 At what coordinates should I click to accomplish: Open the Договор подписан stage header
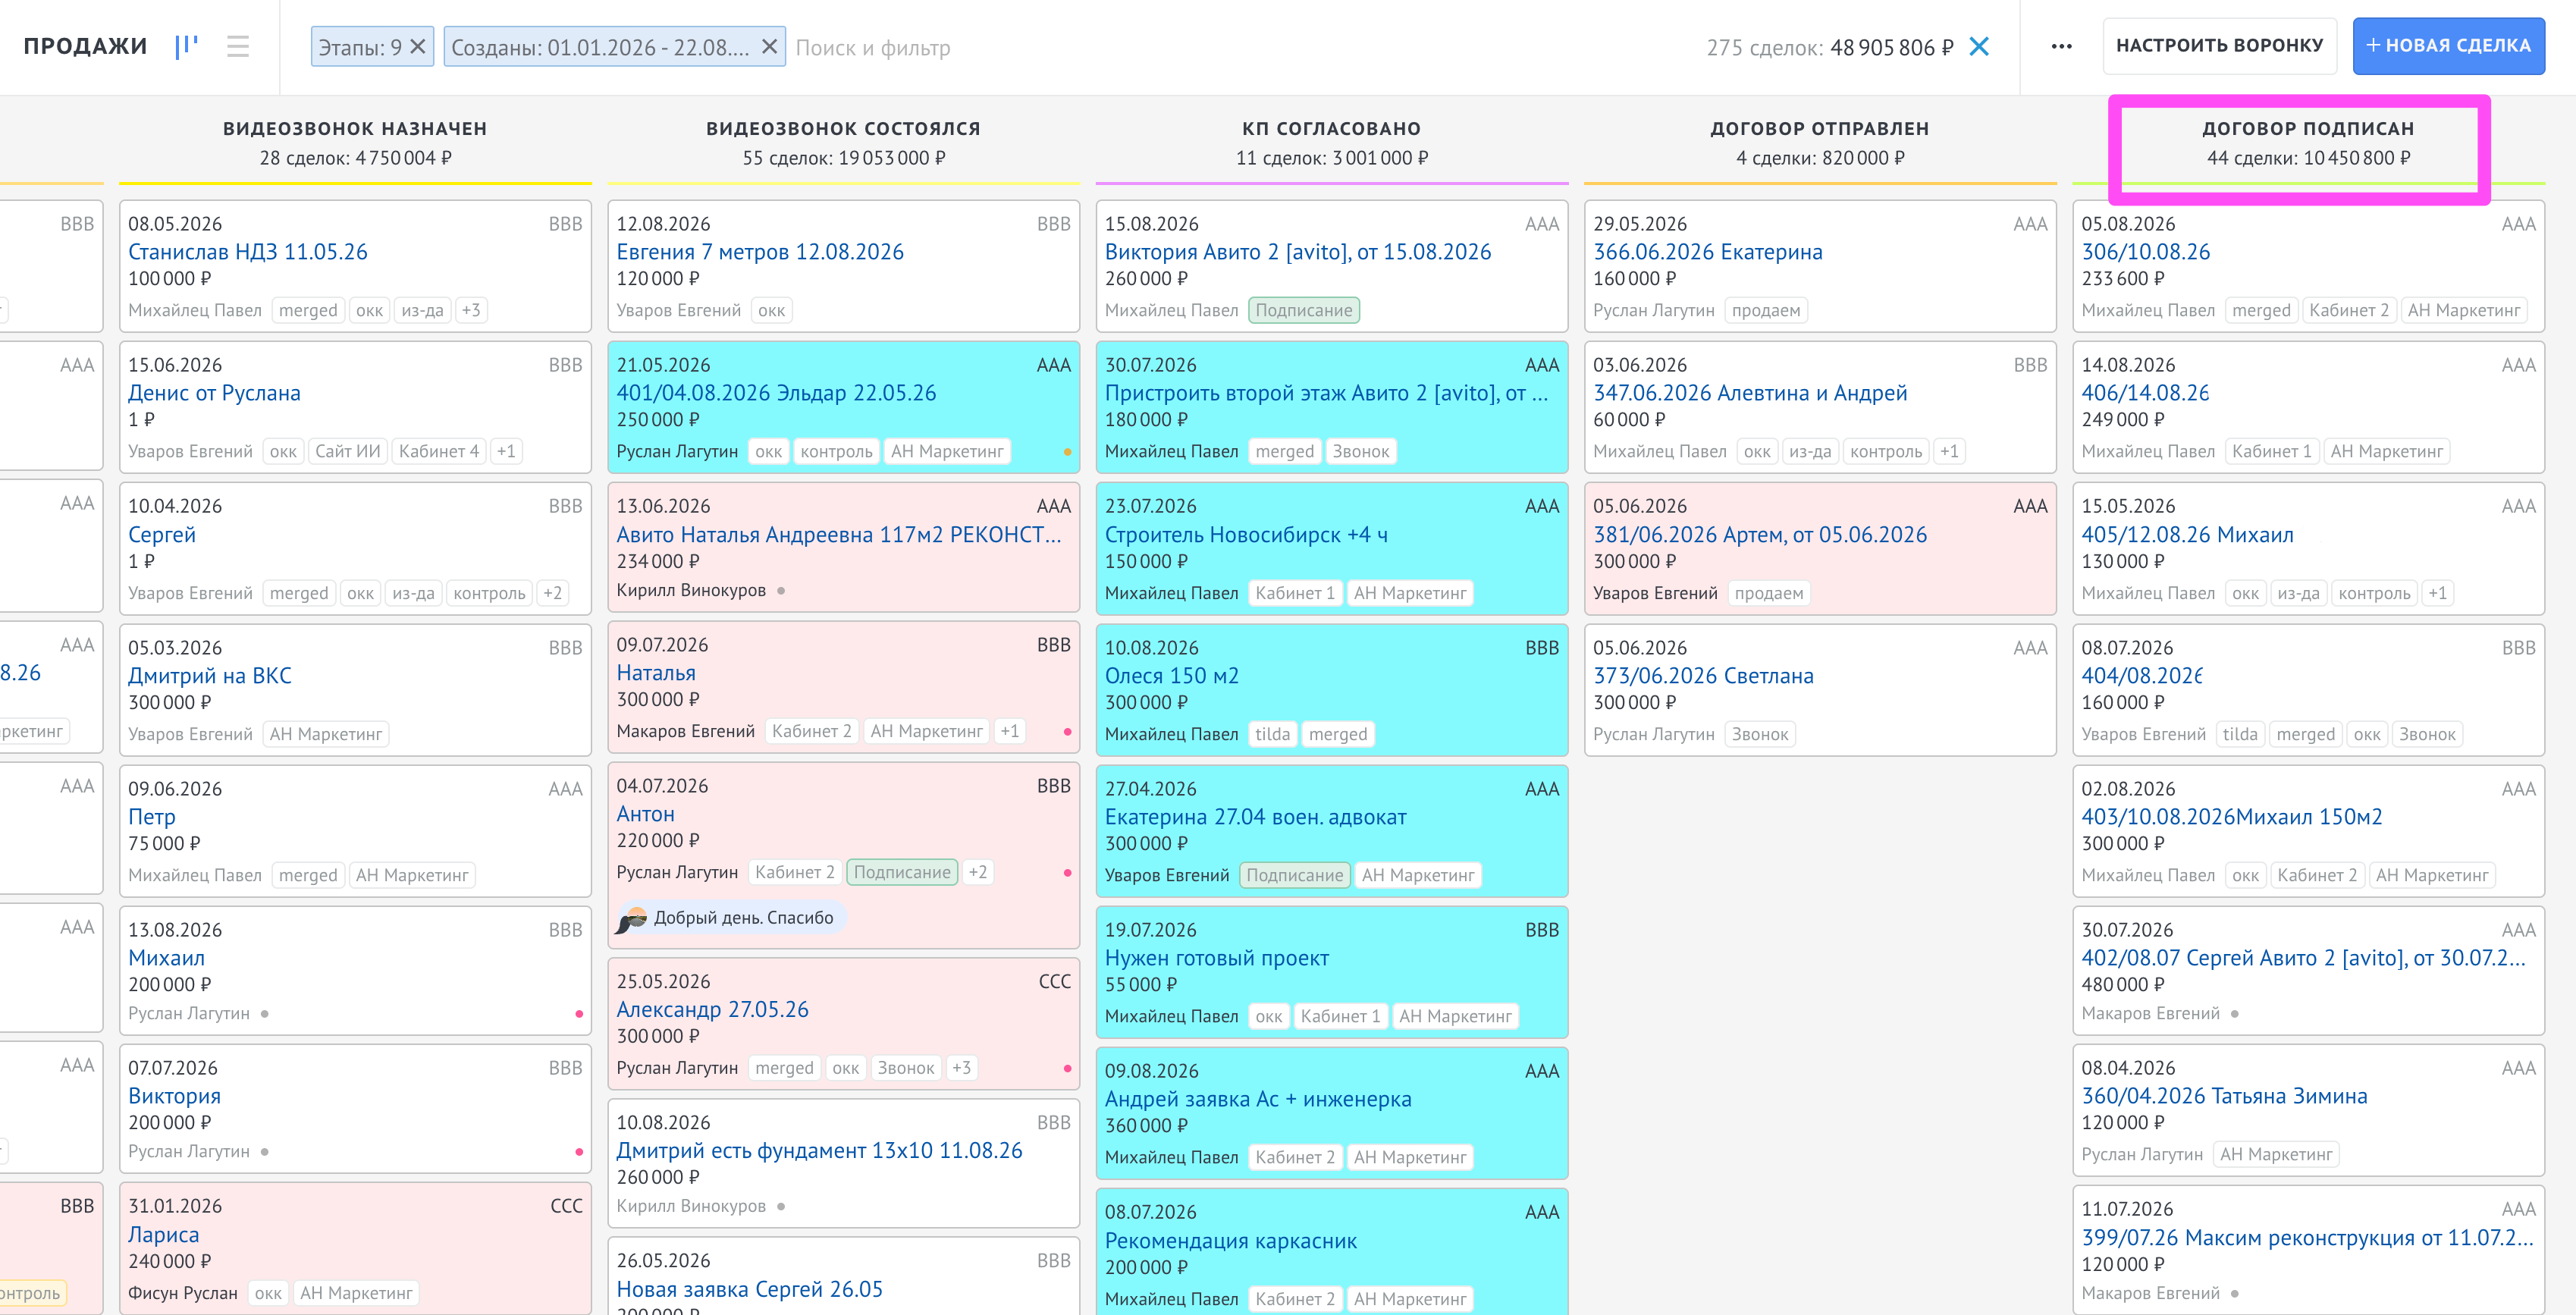pyautogui.click(x=2307, y=143)
